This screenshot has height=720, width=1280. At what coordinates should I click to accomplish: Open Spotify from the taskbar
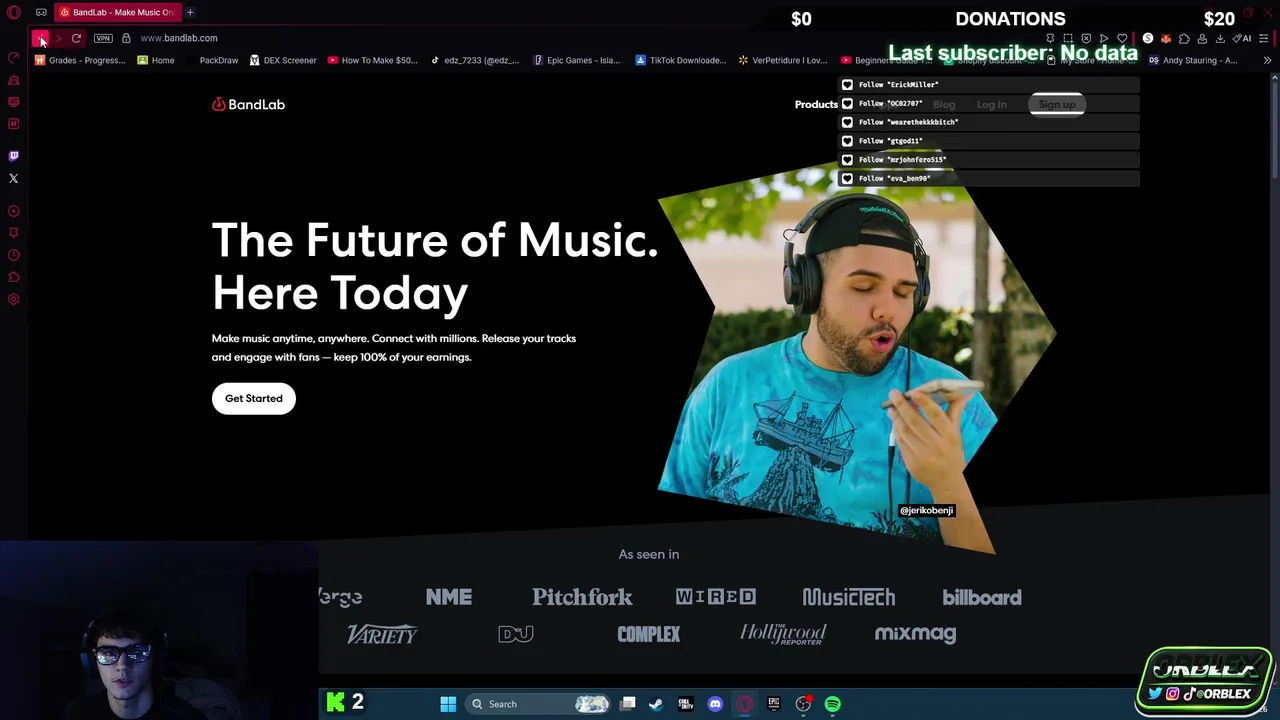pos(833,704)
